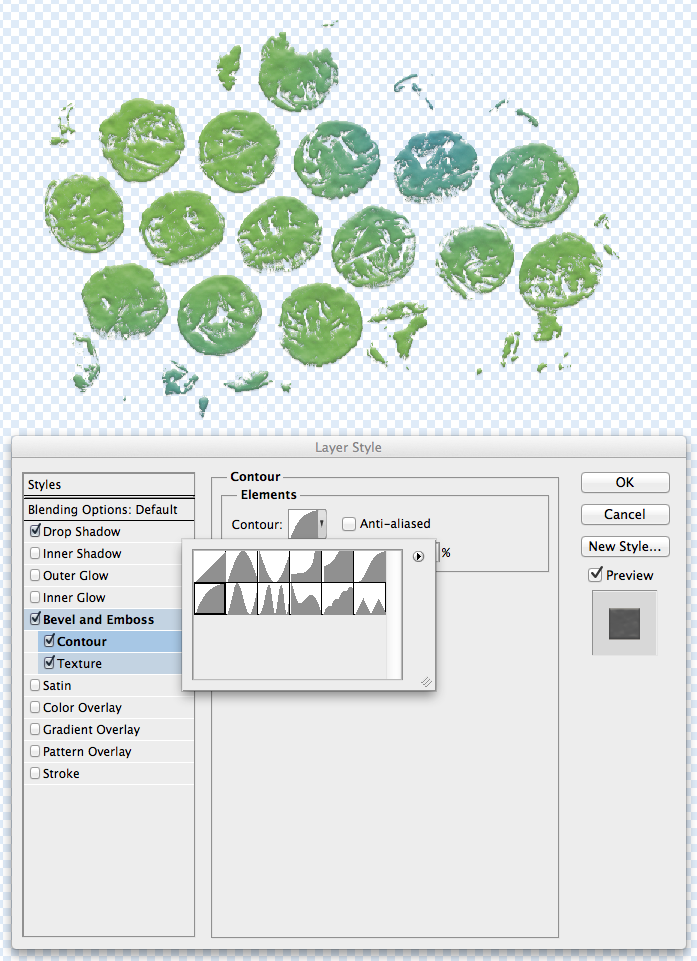
Task: Pick the Rolling Slope-Descending contour preset
Action: (306, 598)
